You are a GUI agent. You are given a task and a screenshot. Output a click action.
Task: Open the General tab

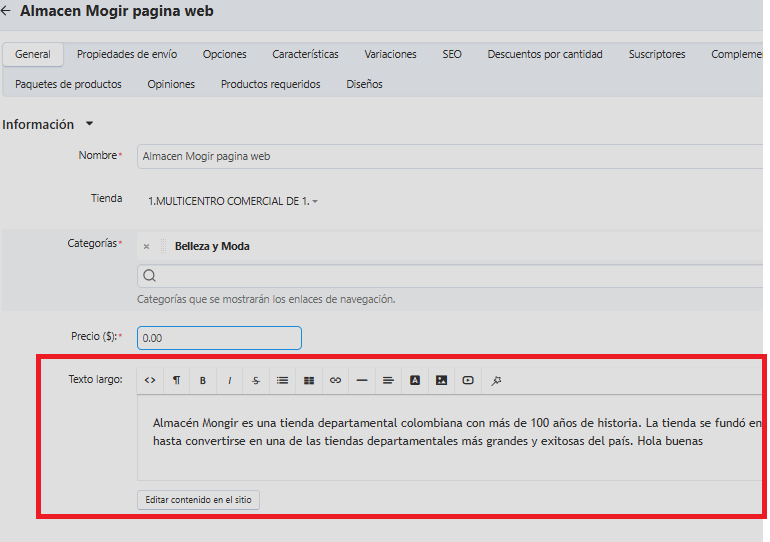point(33,54)
